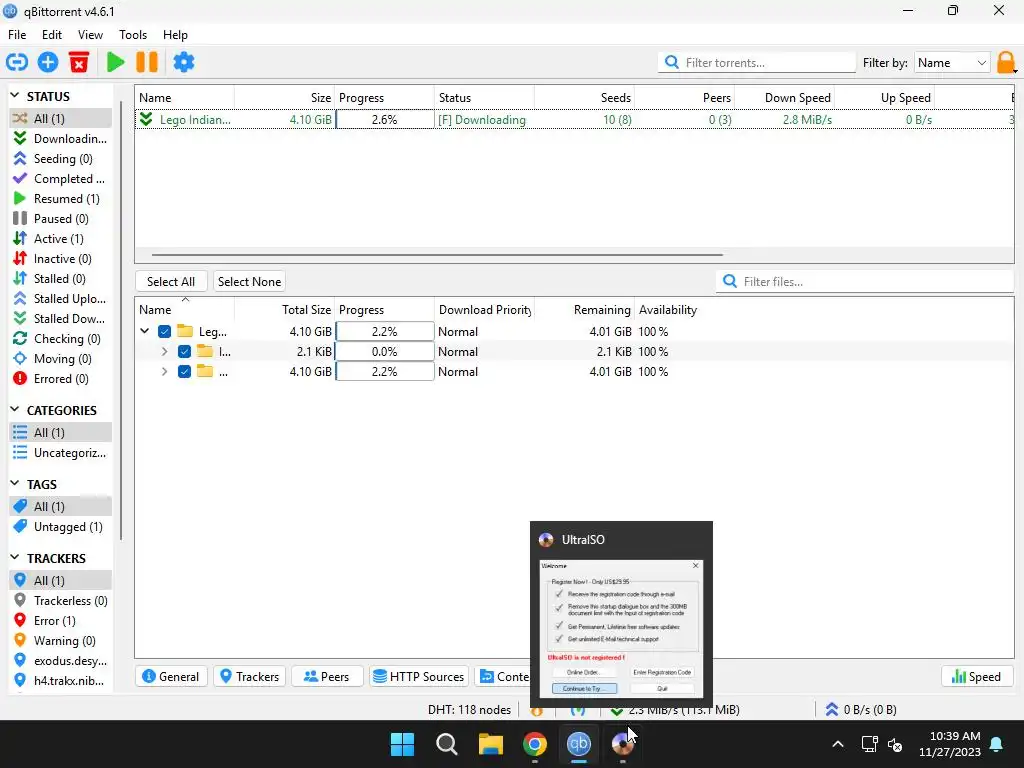Click the Add Torrent File plus icon
1024x768 pixels.
click(x=48, y=62)
